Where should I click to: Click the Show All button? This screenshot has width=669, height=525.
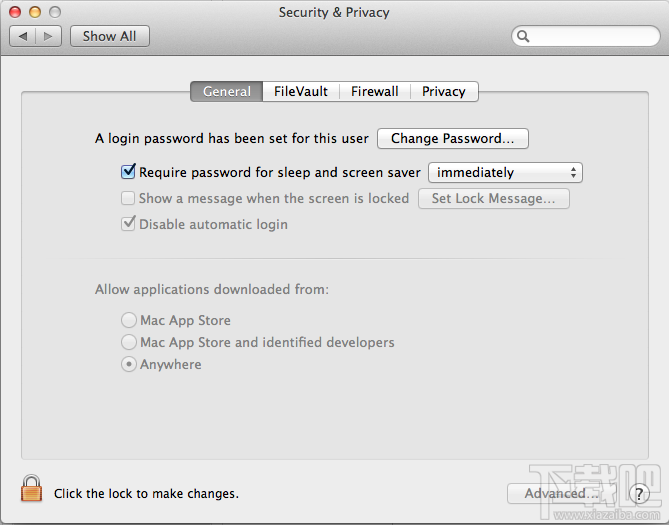tap(110, 36)
